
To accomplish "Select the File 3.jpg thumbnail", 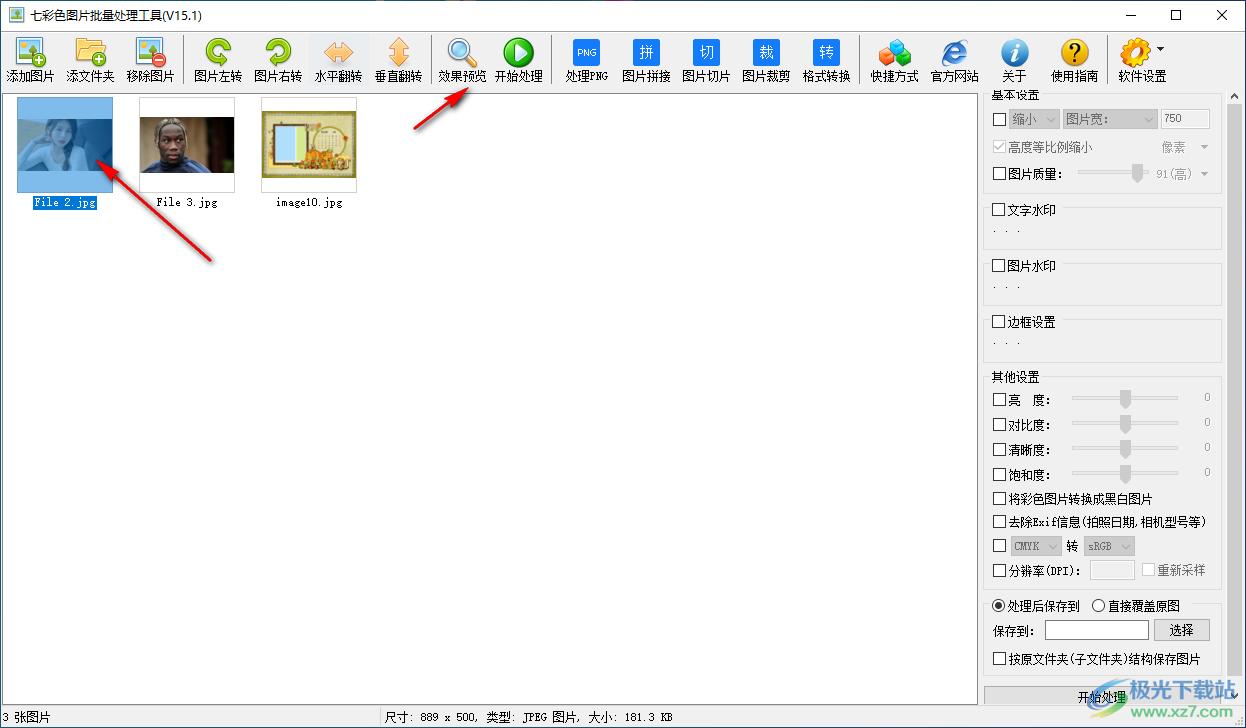I will pos(187,146).
